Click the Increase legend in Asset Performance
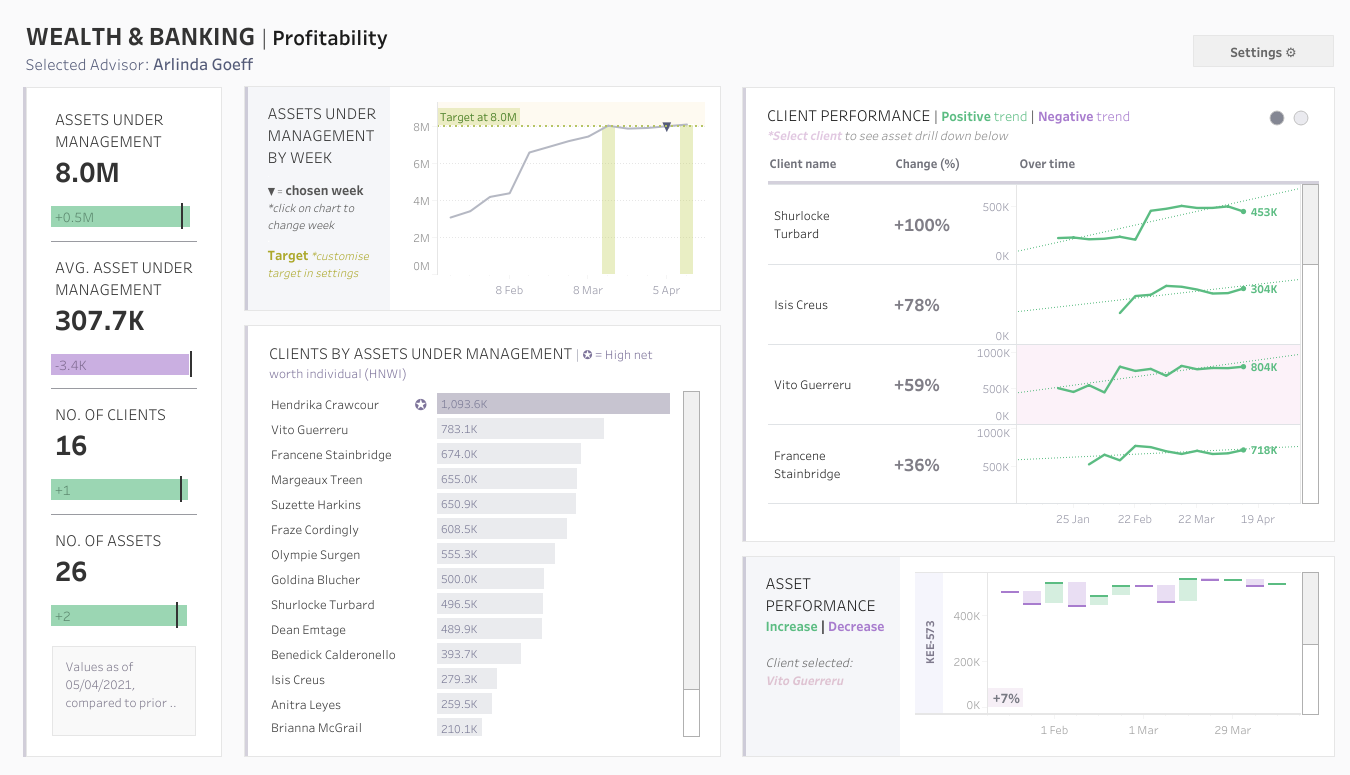The width and height of the screenshot is (1350, 775). [791, 626]
